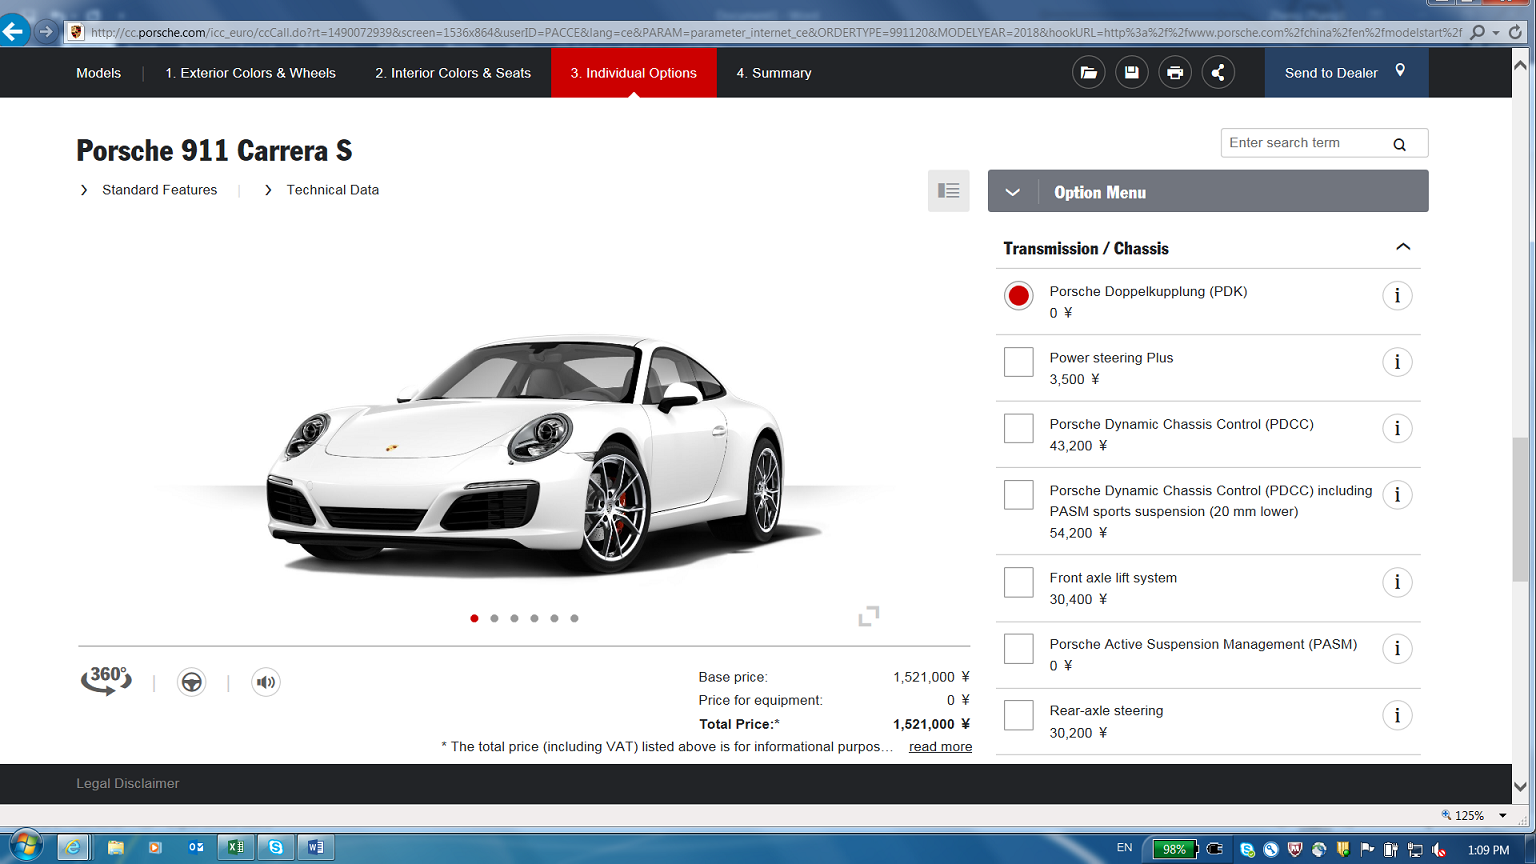1536x864 pixels.
Task: Select the Porsche Doppelkupplung (PDK) radio button
Action: [1018, 296]
